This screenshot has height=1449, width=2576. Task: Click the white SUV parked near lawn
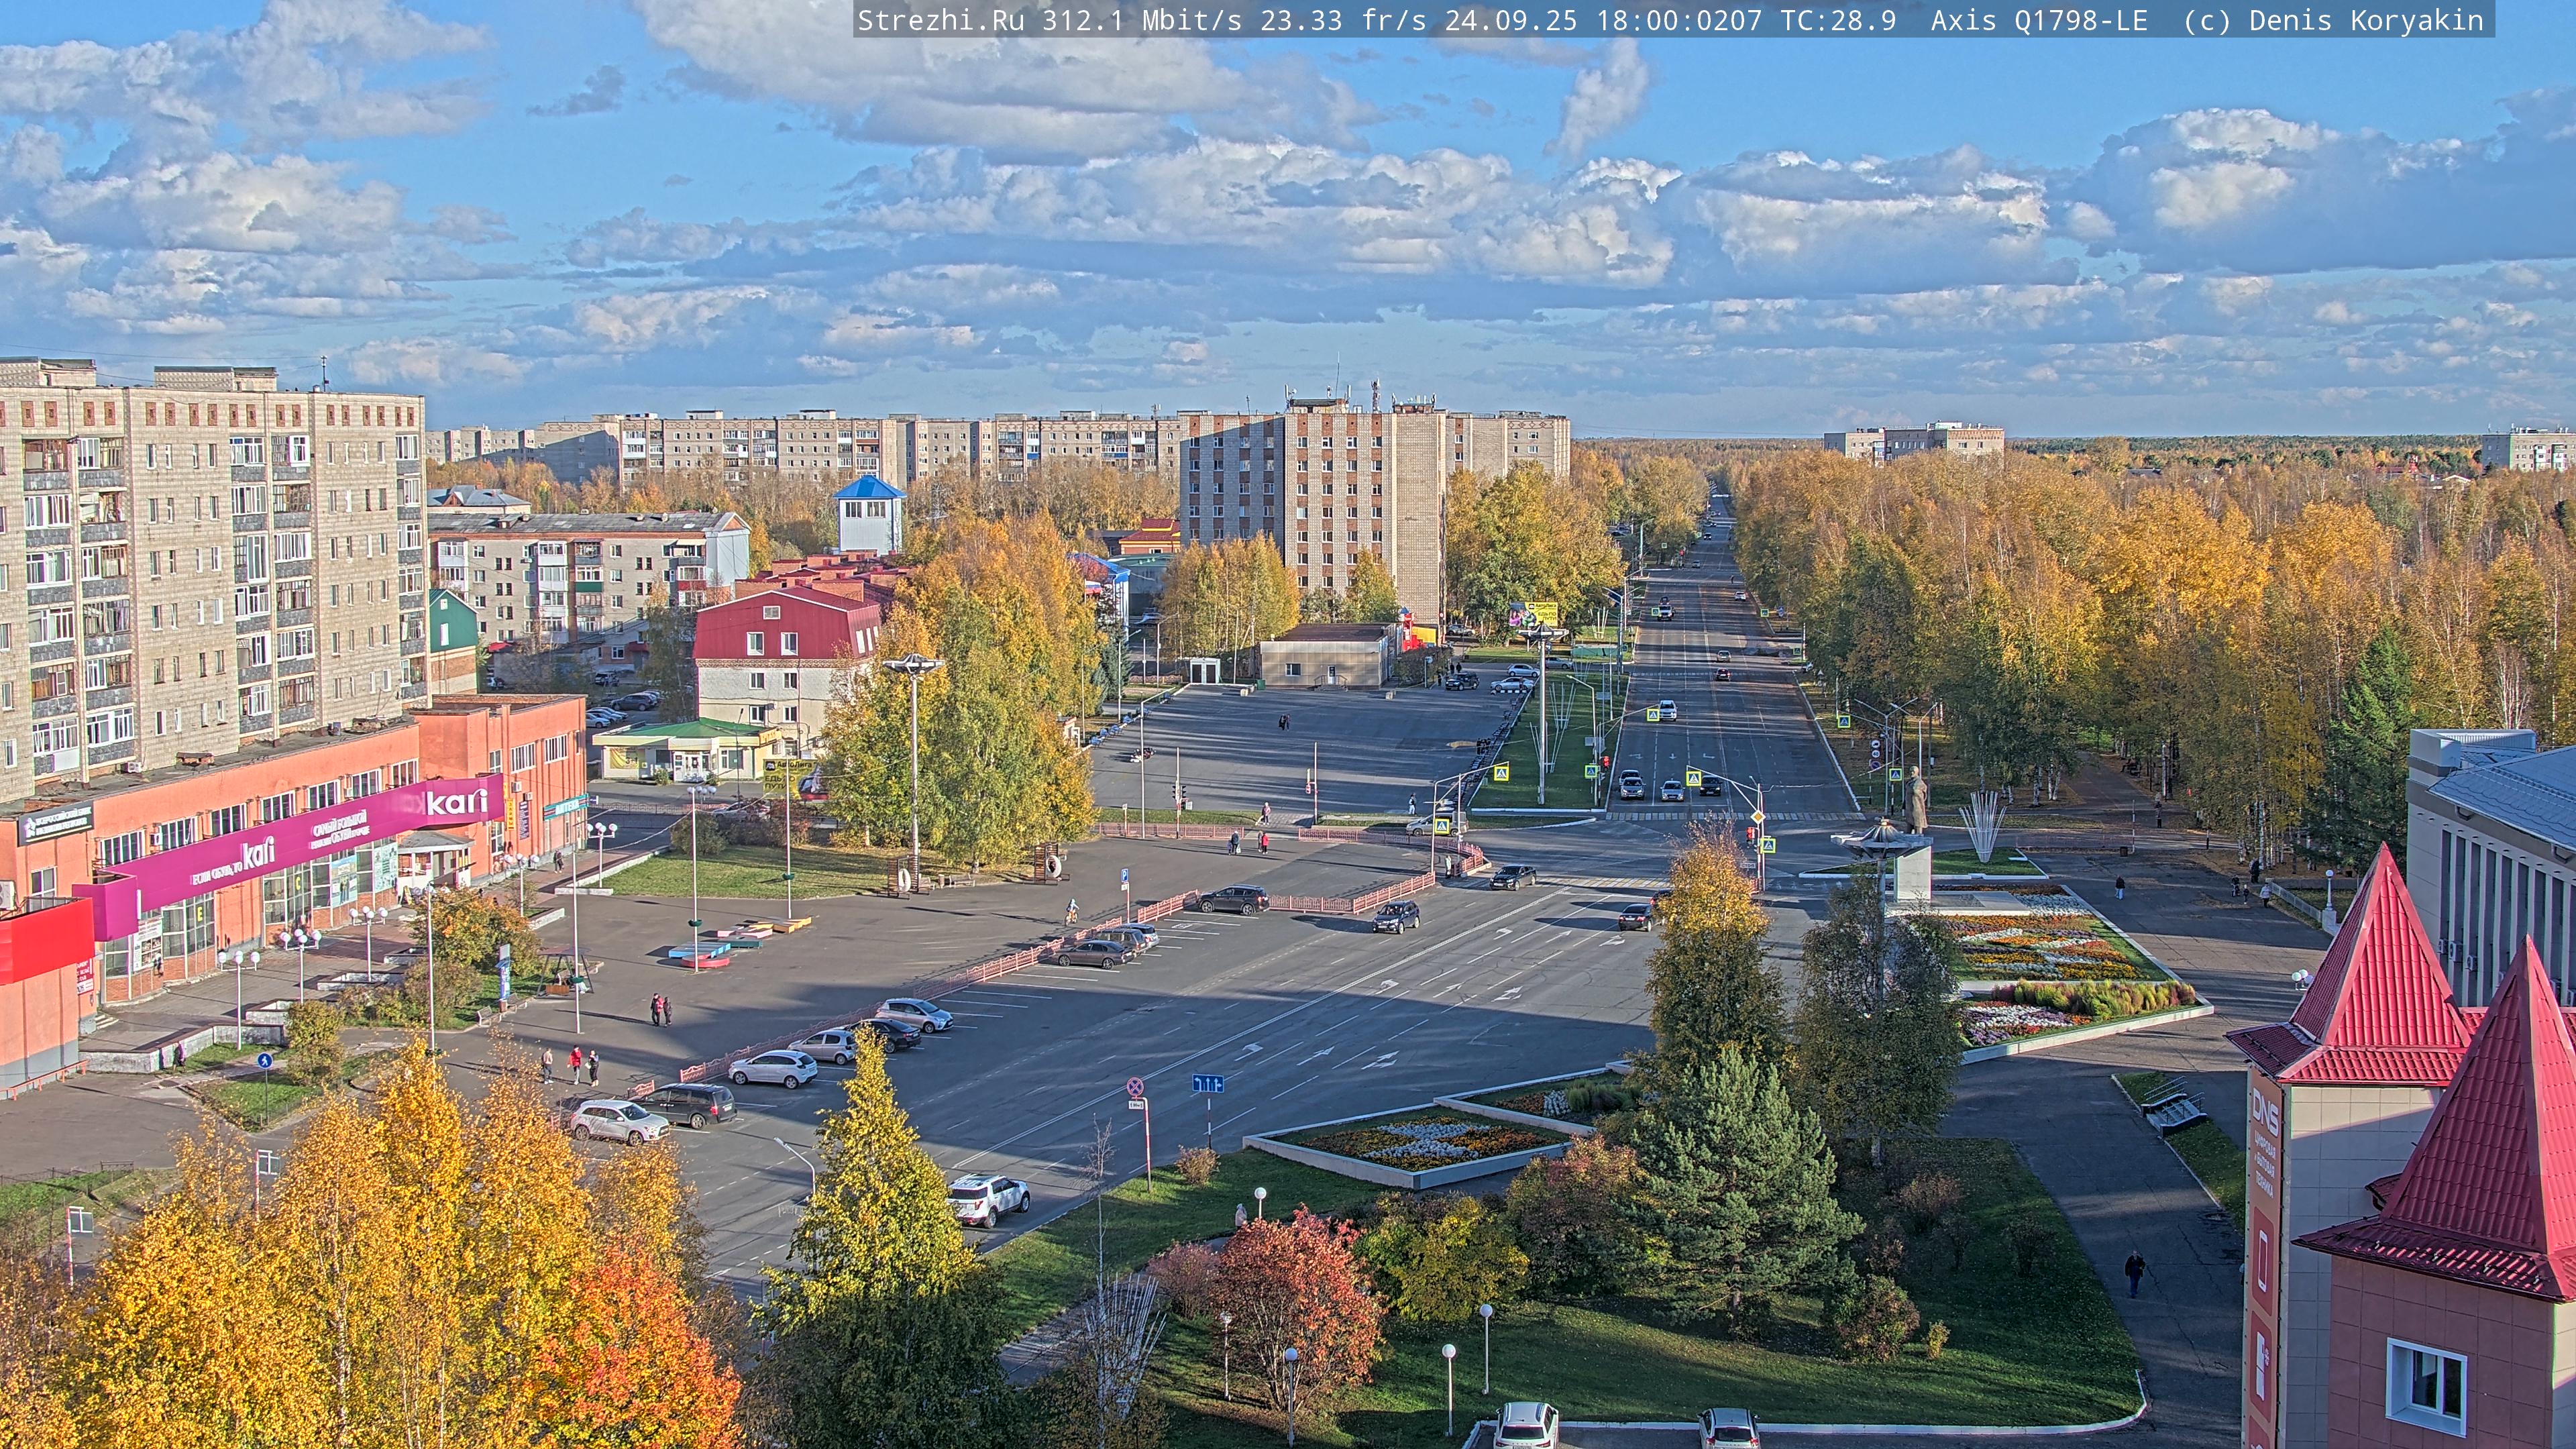point(988,1198)
